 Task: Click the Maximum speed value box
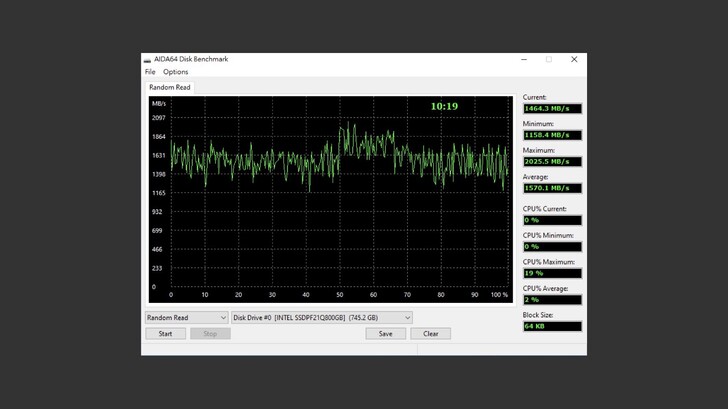(x=551, y=161)
